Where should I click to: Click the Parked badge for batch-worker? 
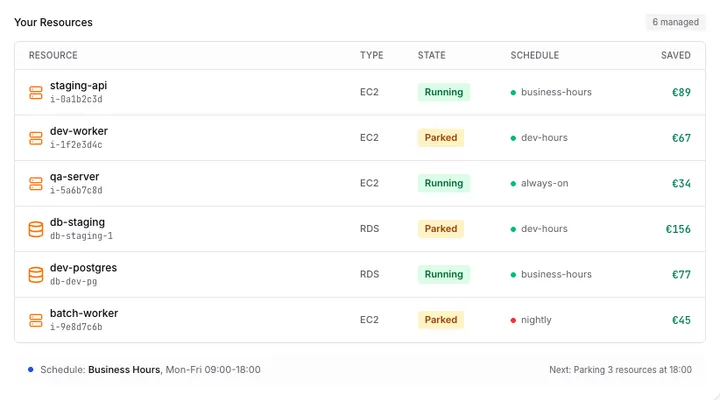coord(441,320)
